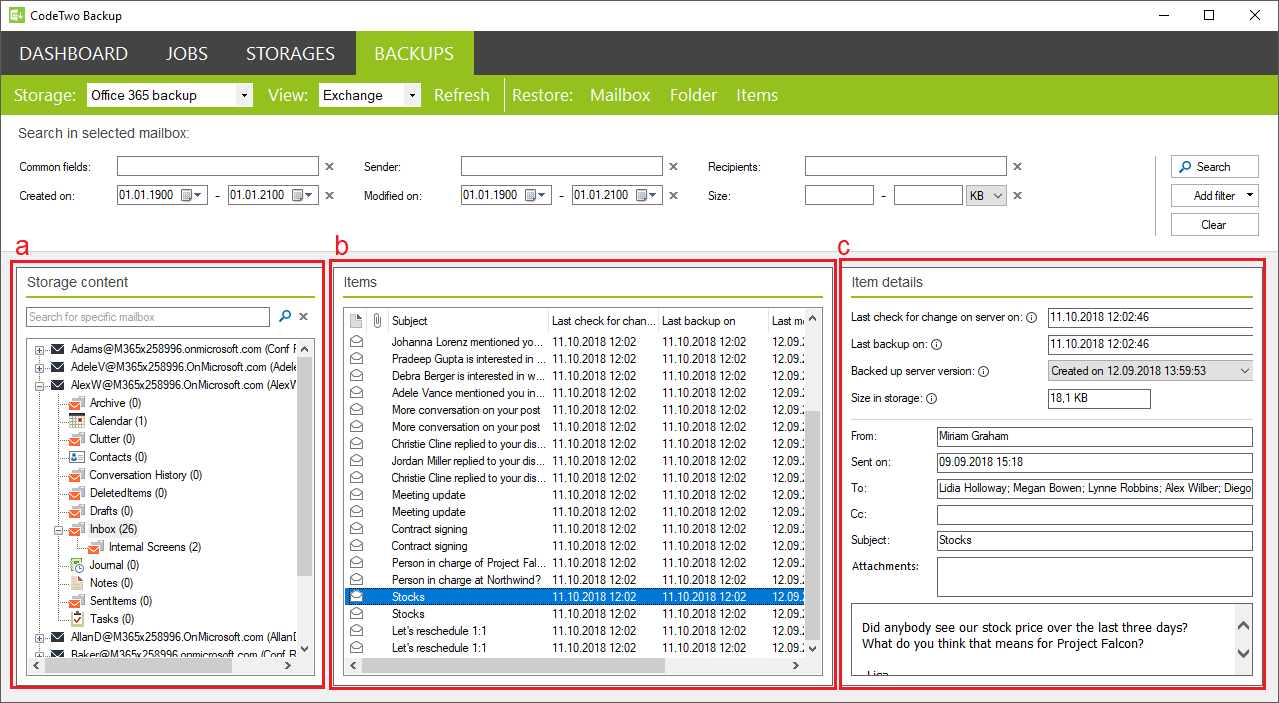Sort by Subject column header

[x=468, y=321]
